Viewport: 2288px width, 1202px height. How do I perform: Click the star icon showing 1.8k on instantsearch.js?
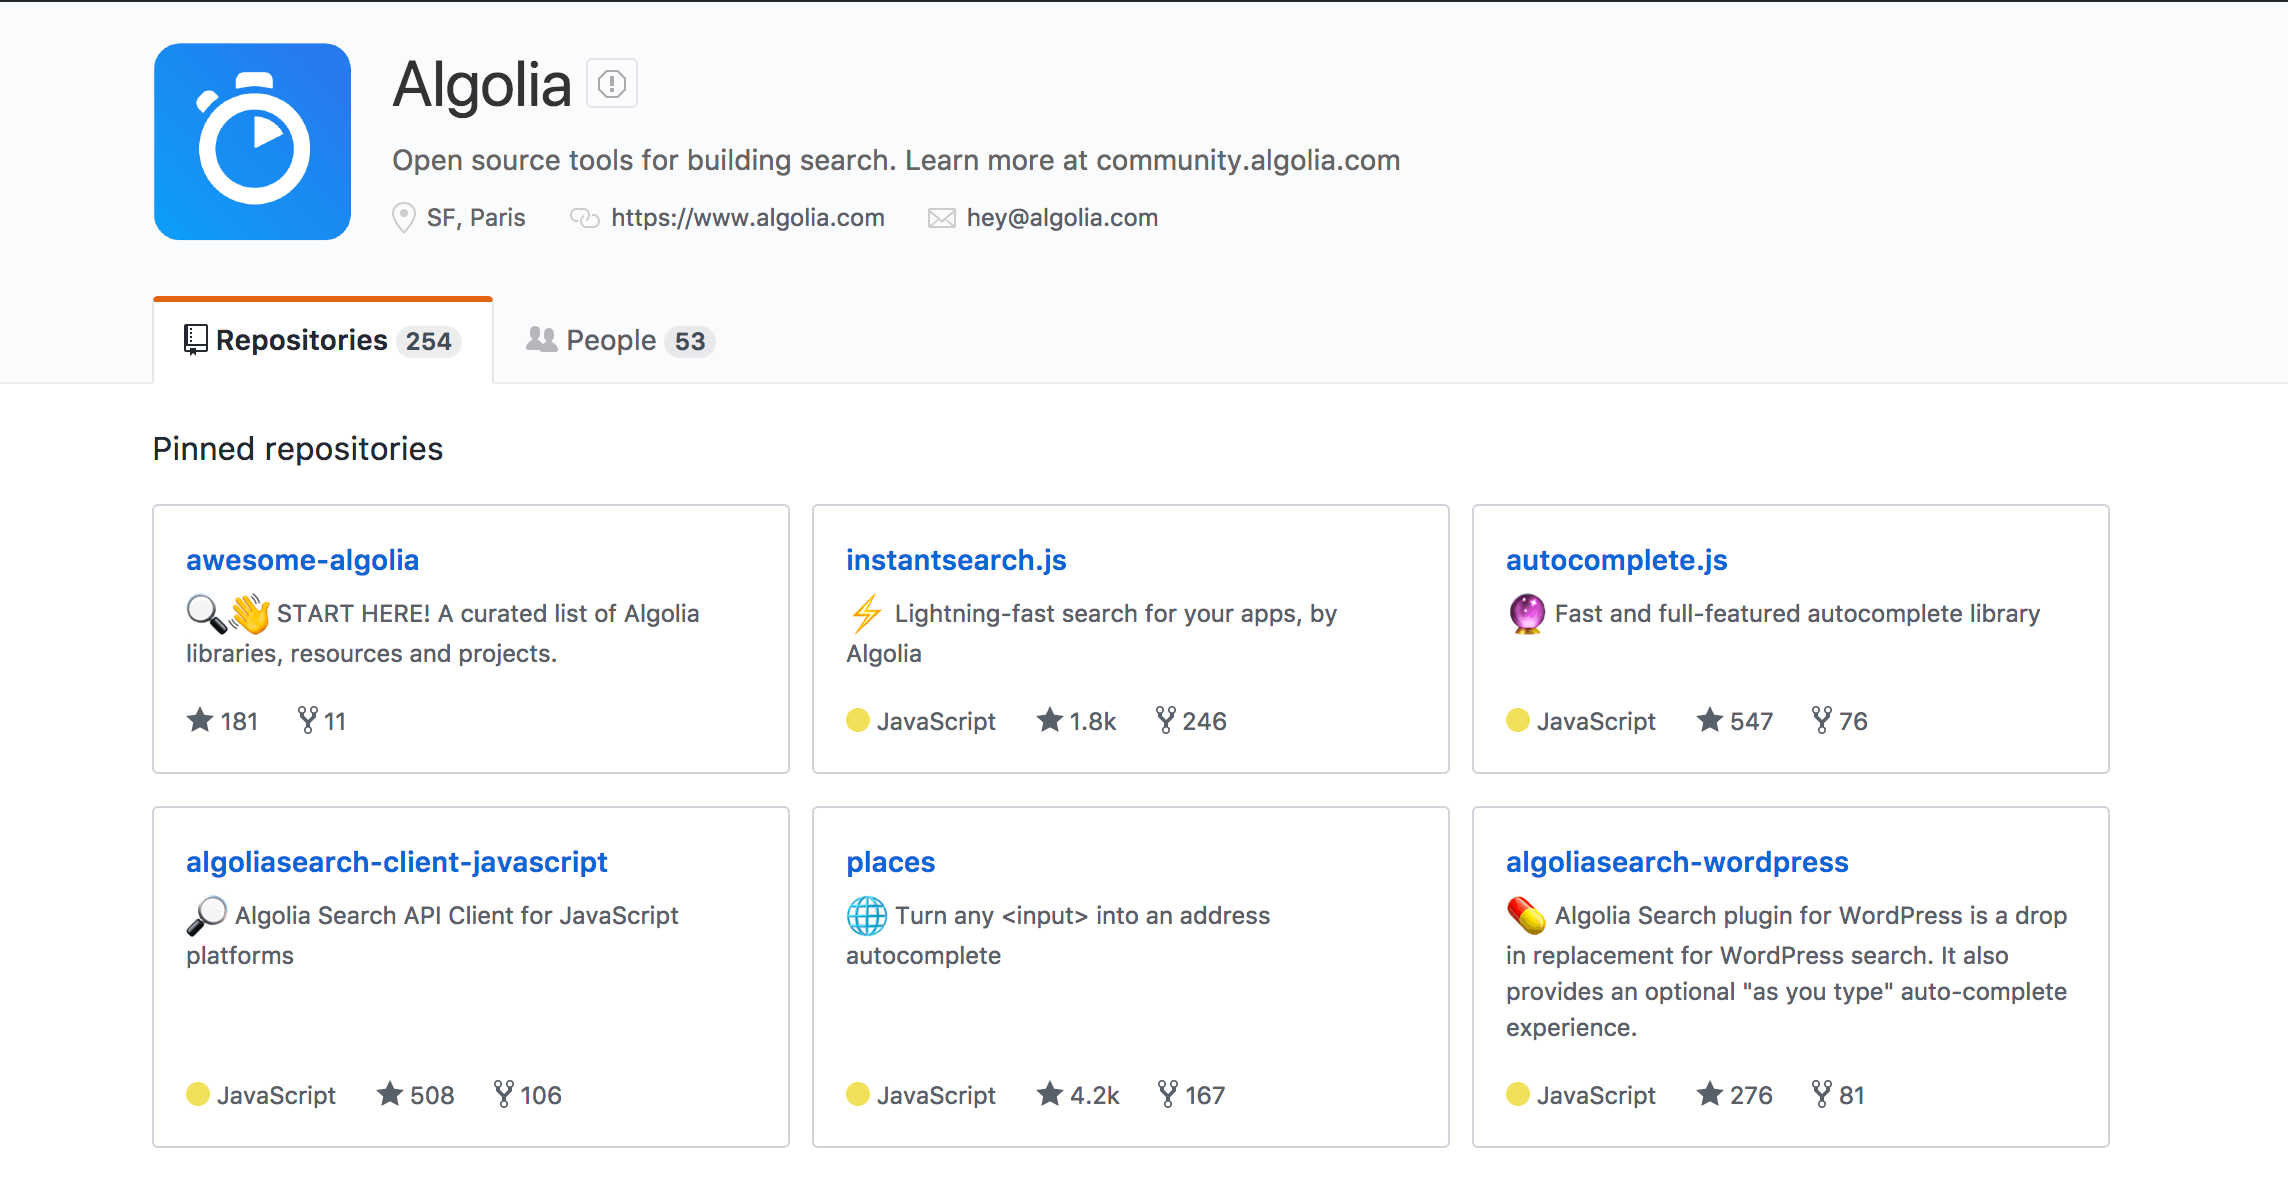click(x=1050, y=719)
